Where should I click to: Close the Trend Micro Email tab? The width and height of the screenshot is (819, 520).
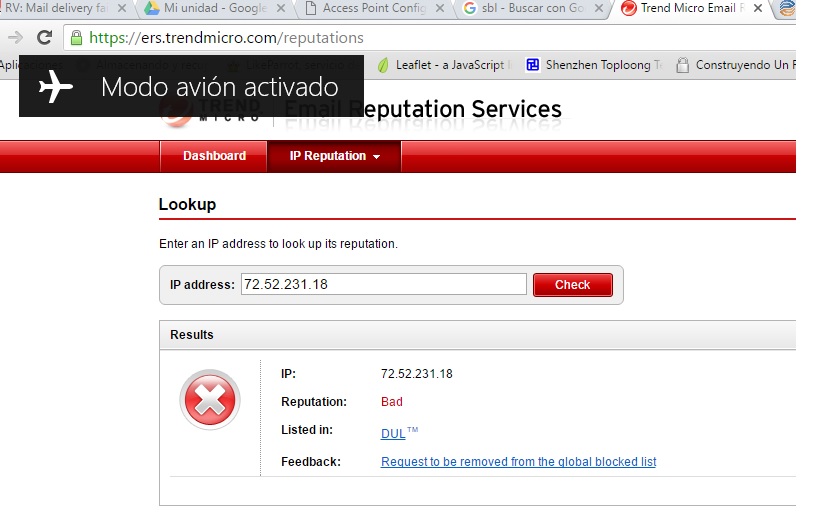coord(758,8)
